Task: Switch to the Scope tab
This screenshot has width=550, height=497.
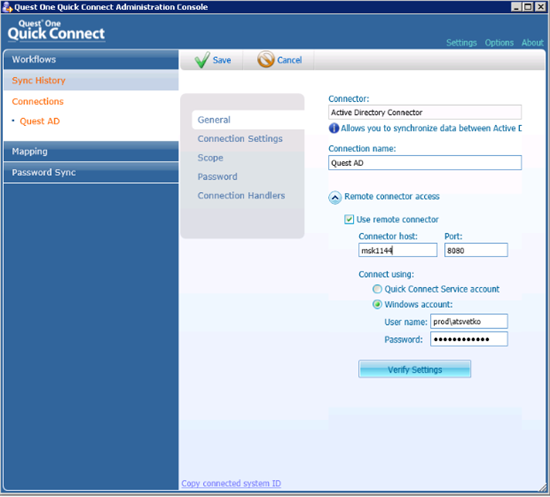Action: 210,158
